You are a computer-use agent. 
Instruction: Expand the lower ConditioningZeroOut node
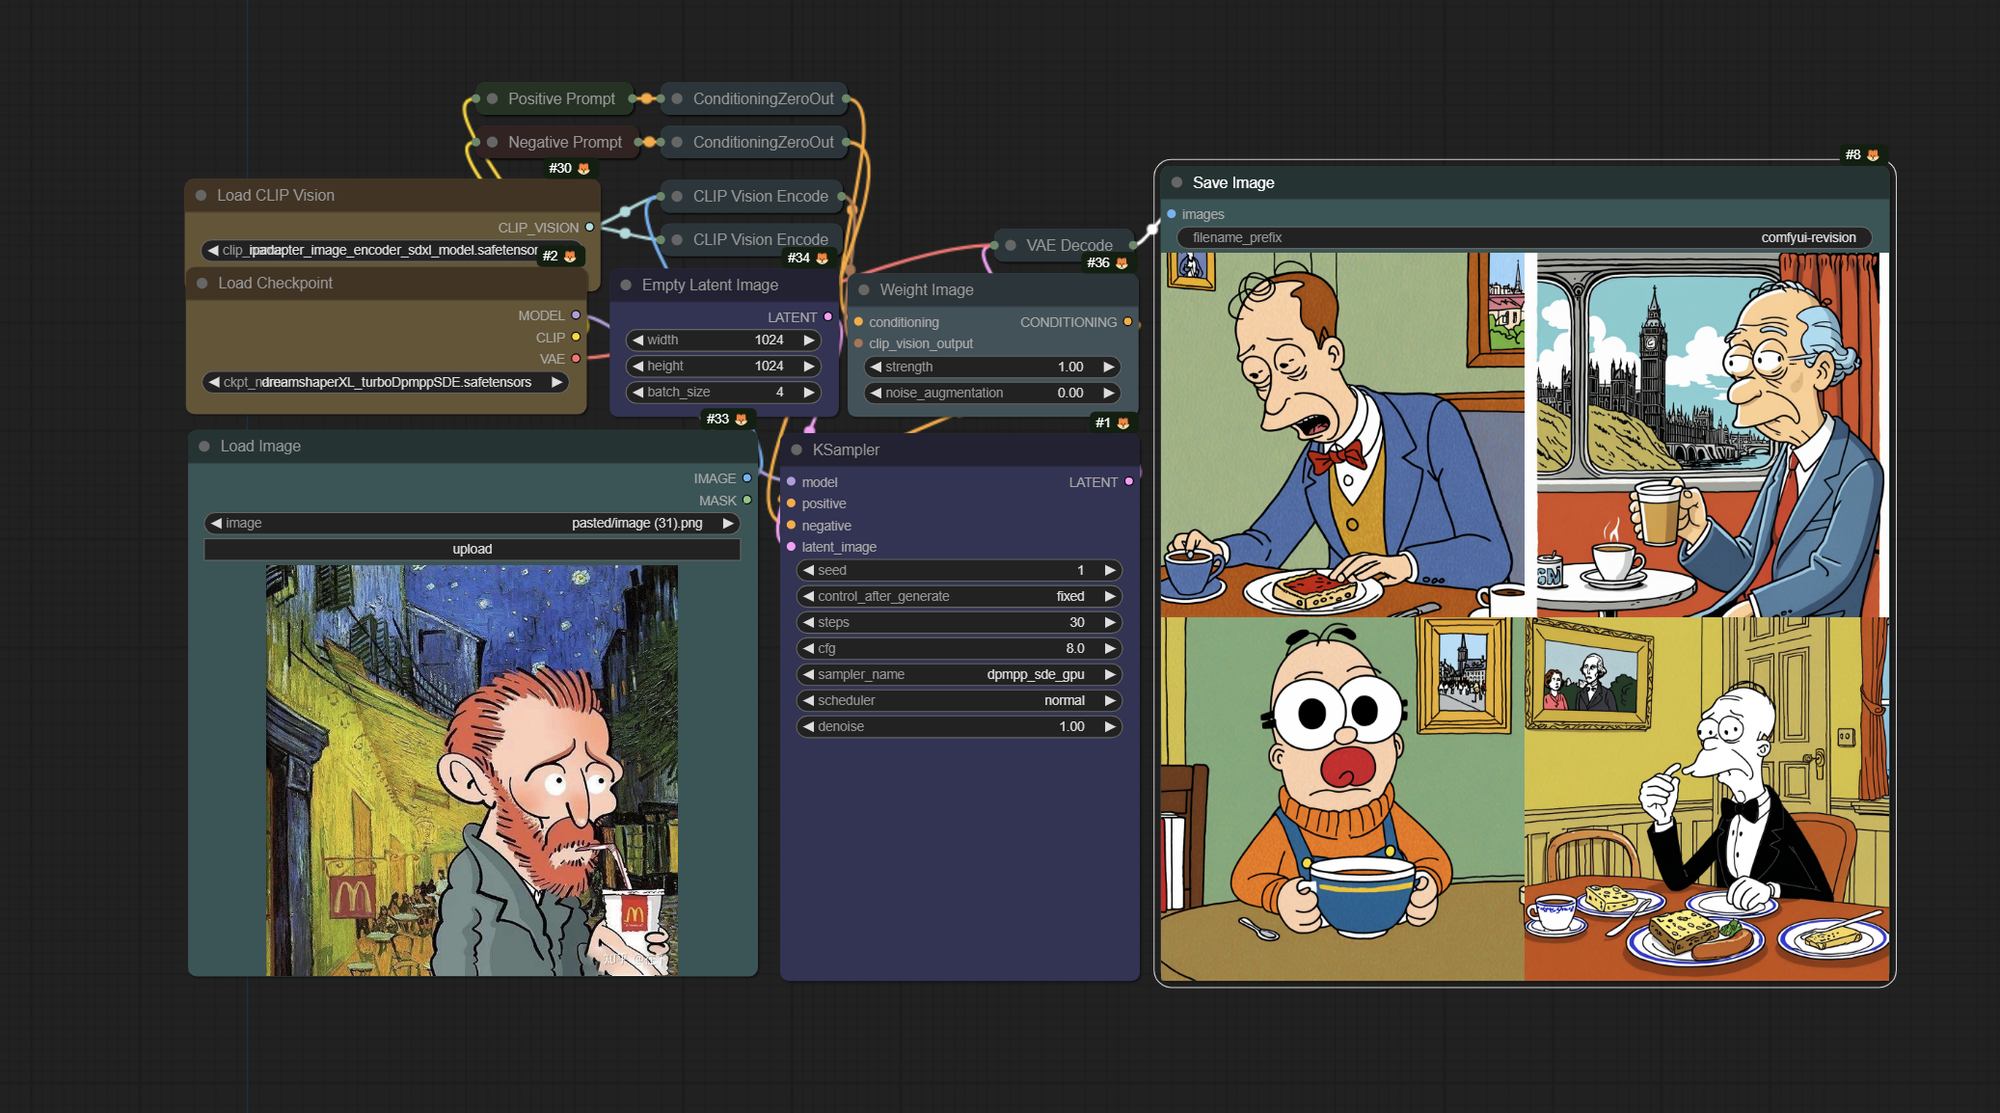click(677, 142)
